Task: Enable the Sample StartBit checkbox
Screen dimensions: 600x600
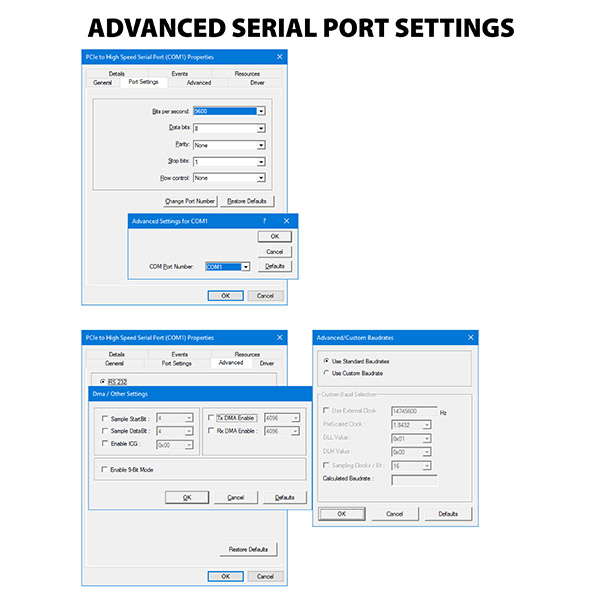Action: tap(105, 417)
